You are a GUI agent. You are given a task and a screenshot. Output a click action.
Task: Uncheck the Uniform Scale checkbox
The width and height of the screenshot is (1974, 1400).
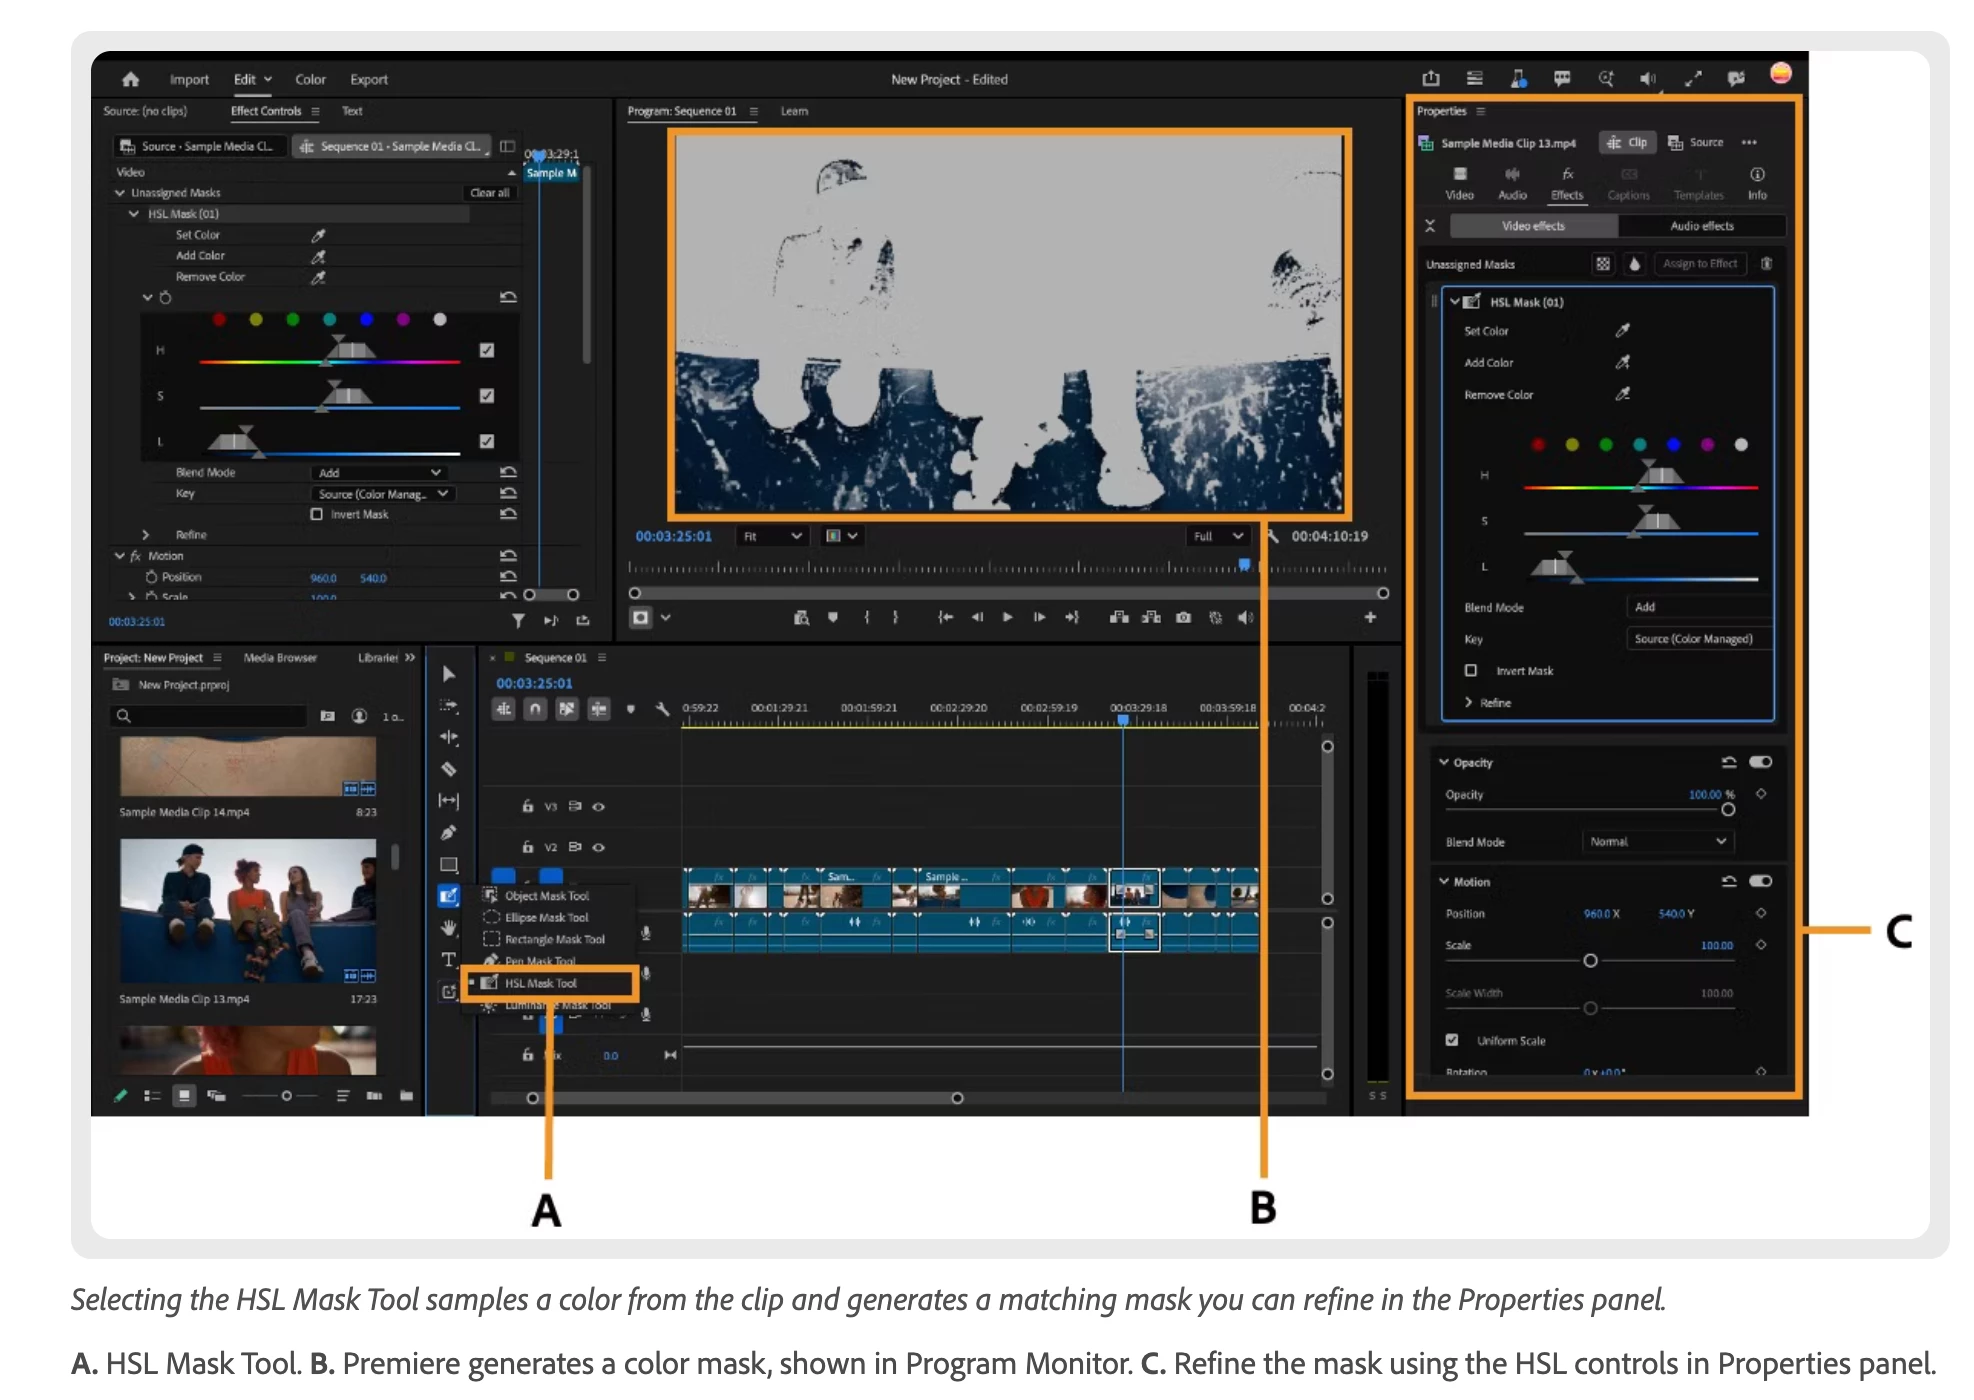(1452, 1040)
